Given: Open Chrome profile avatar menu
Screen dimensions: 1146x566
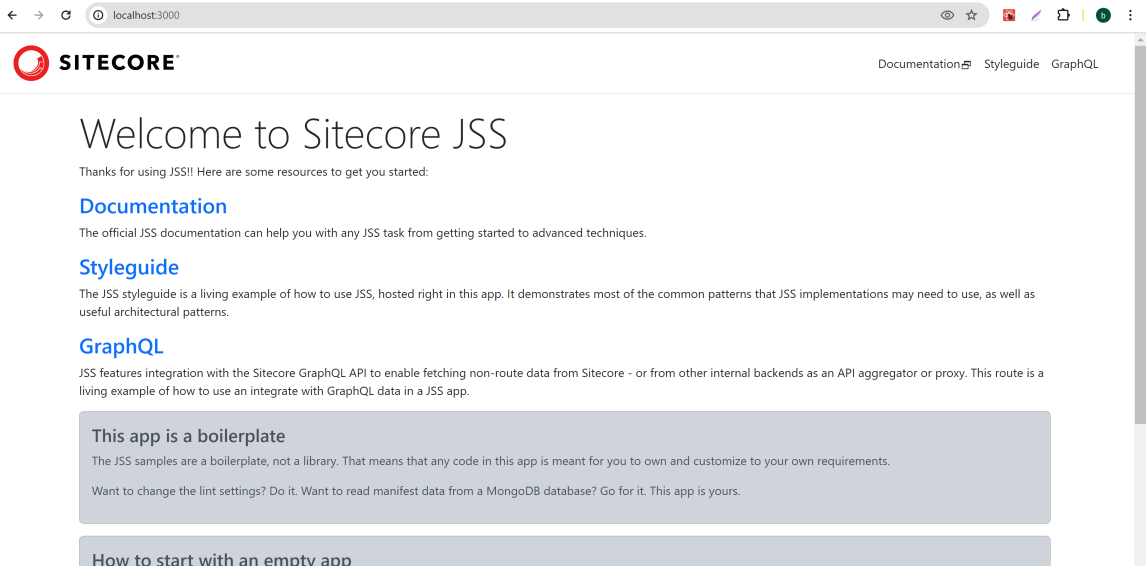Looking at the screenshot, I should (1103, 15).
